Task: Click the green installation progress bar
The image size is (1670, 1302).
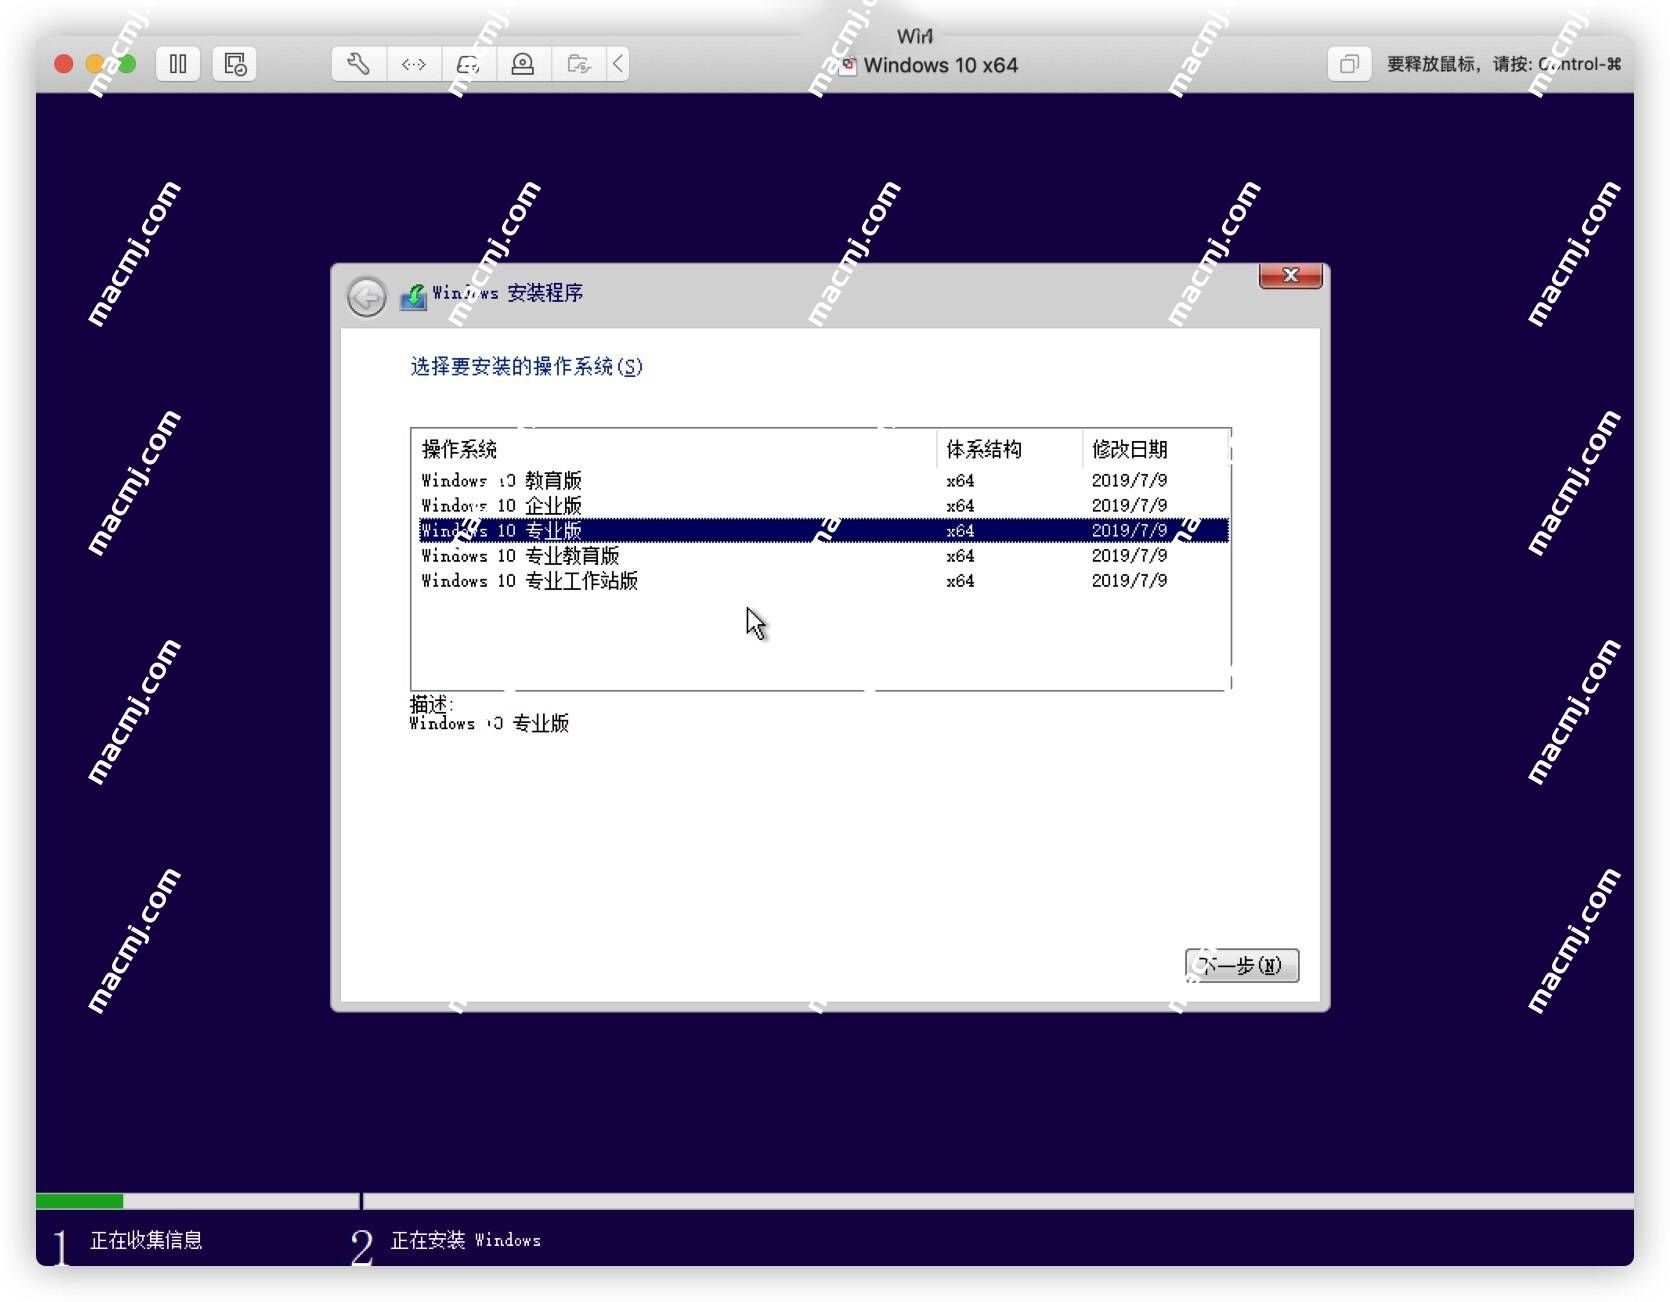Action: coord(79,1201)
